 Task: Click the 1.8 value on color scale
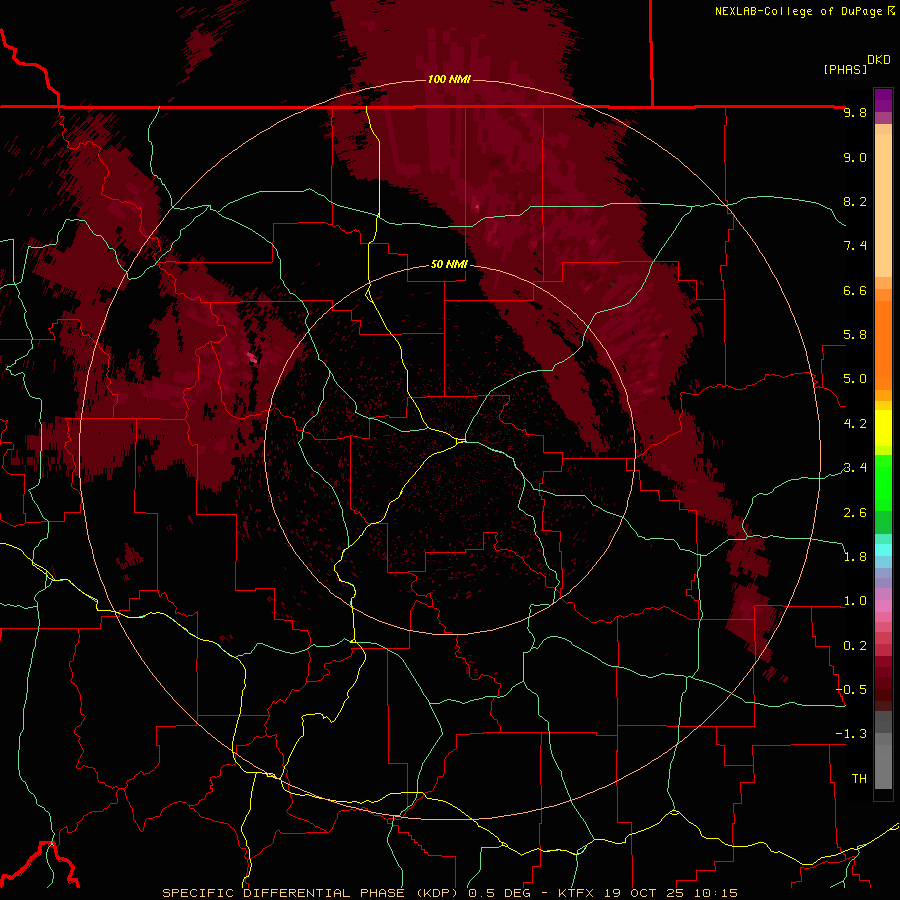click(x=855, y=557)
